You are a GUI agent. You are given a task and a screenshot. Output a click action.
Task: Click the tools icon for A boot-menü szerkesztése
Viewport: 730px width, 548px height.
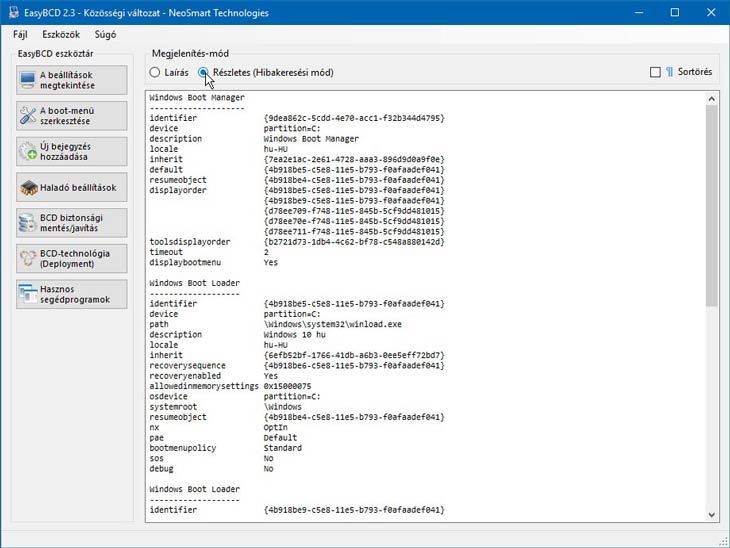[28, 116]
